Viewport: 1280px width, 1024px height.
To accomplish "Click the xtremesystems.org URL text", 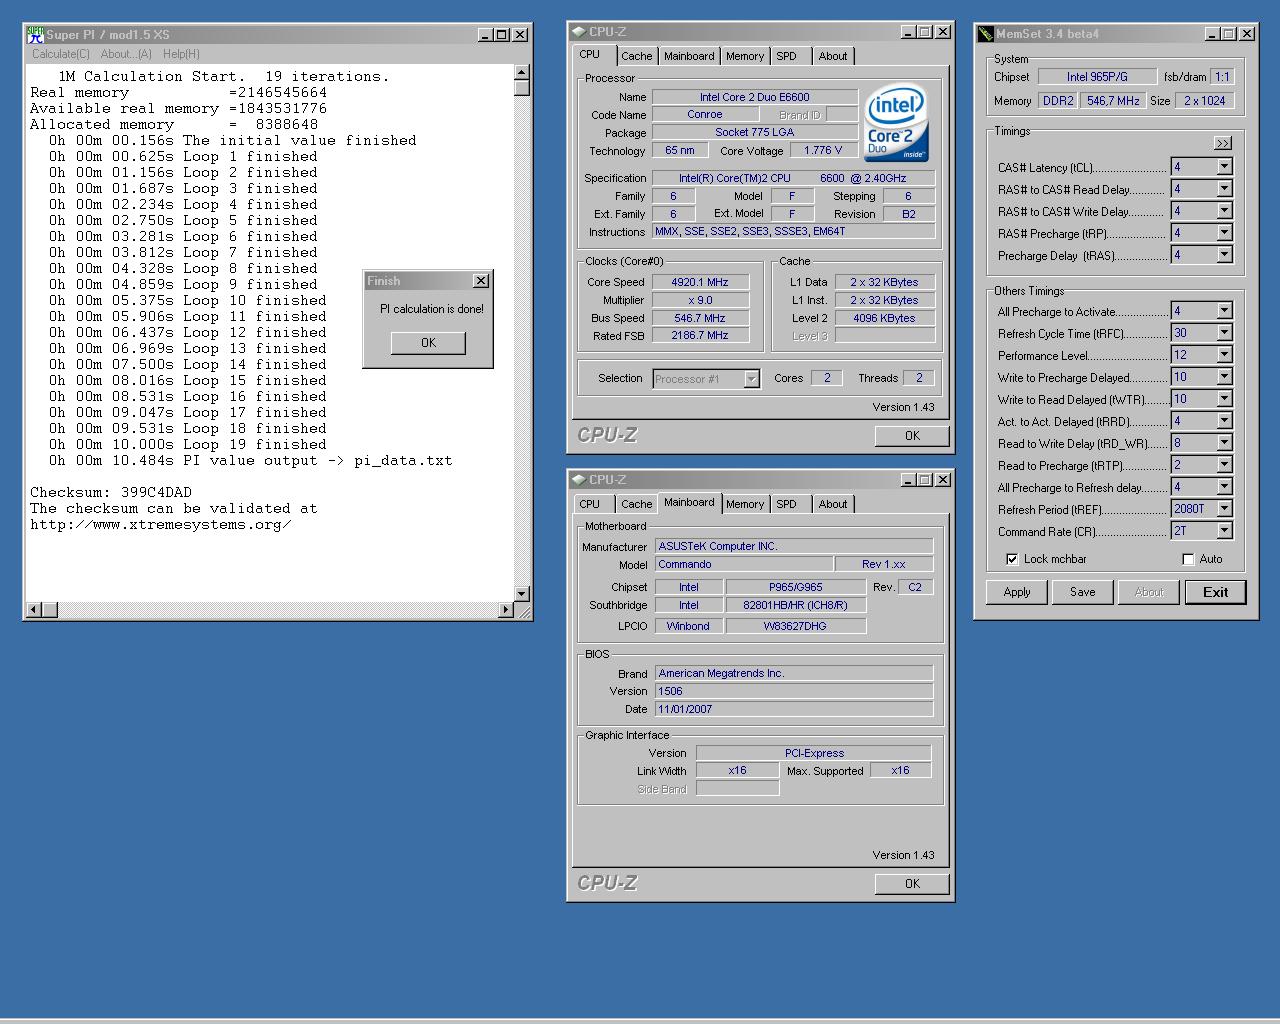I will pyautogui.click(x=161, y=524).
